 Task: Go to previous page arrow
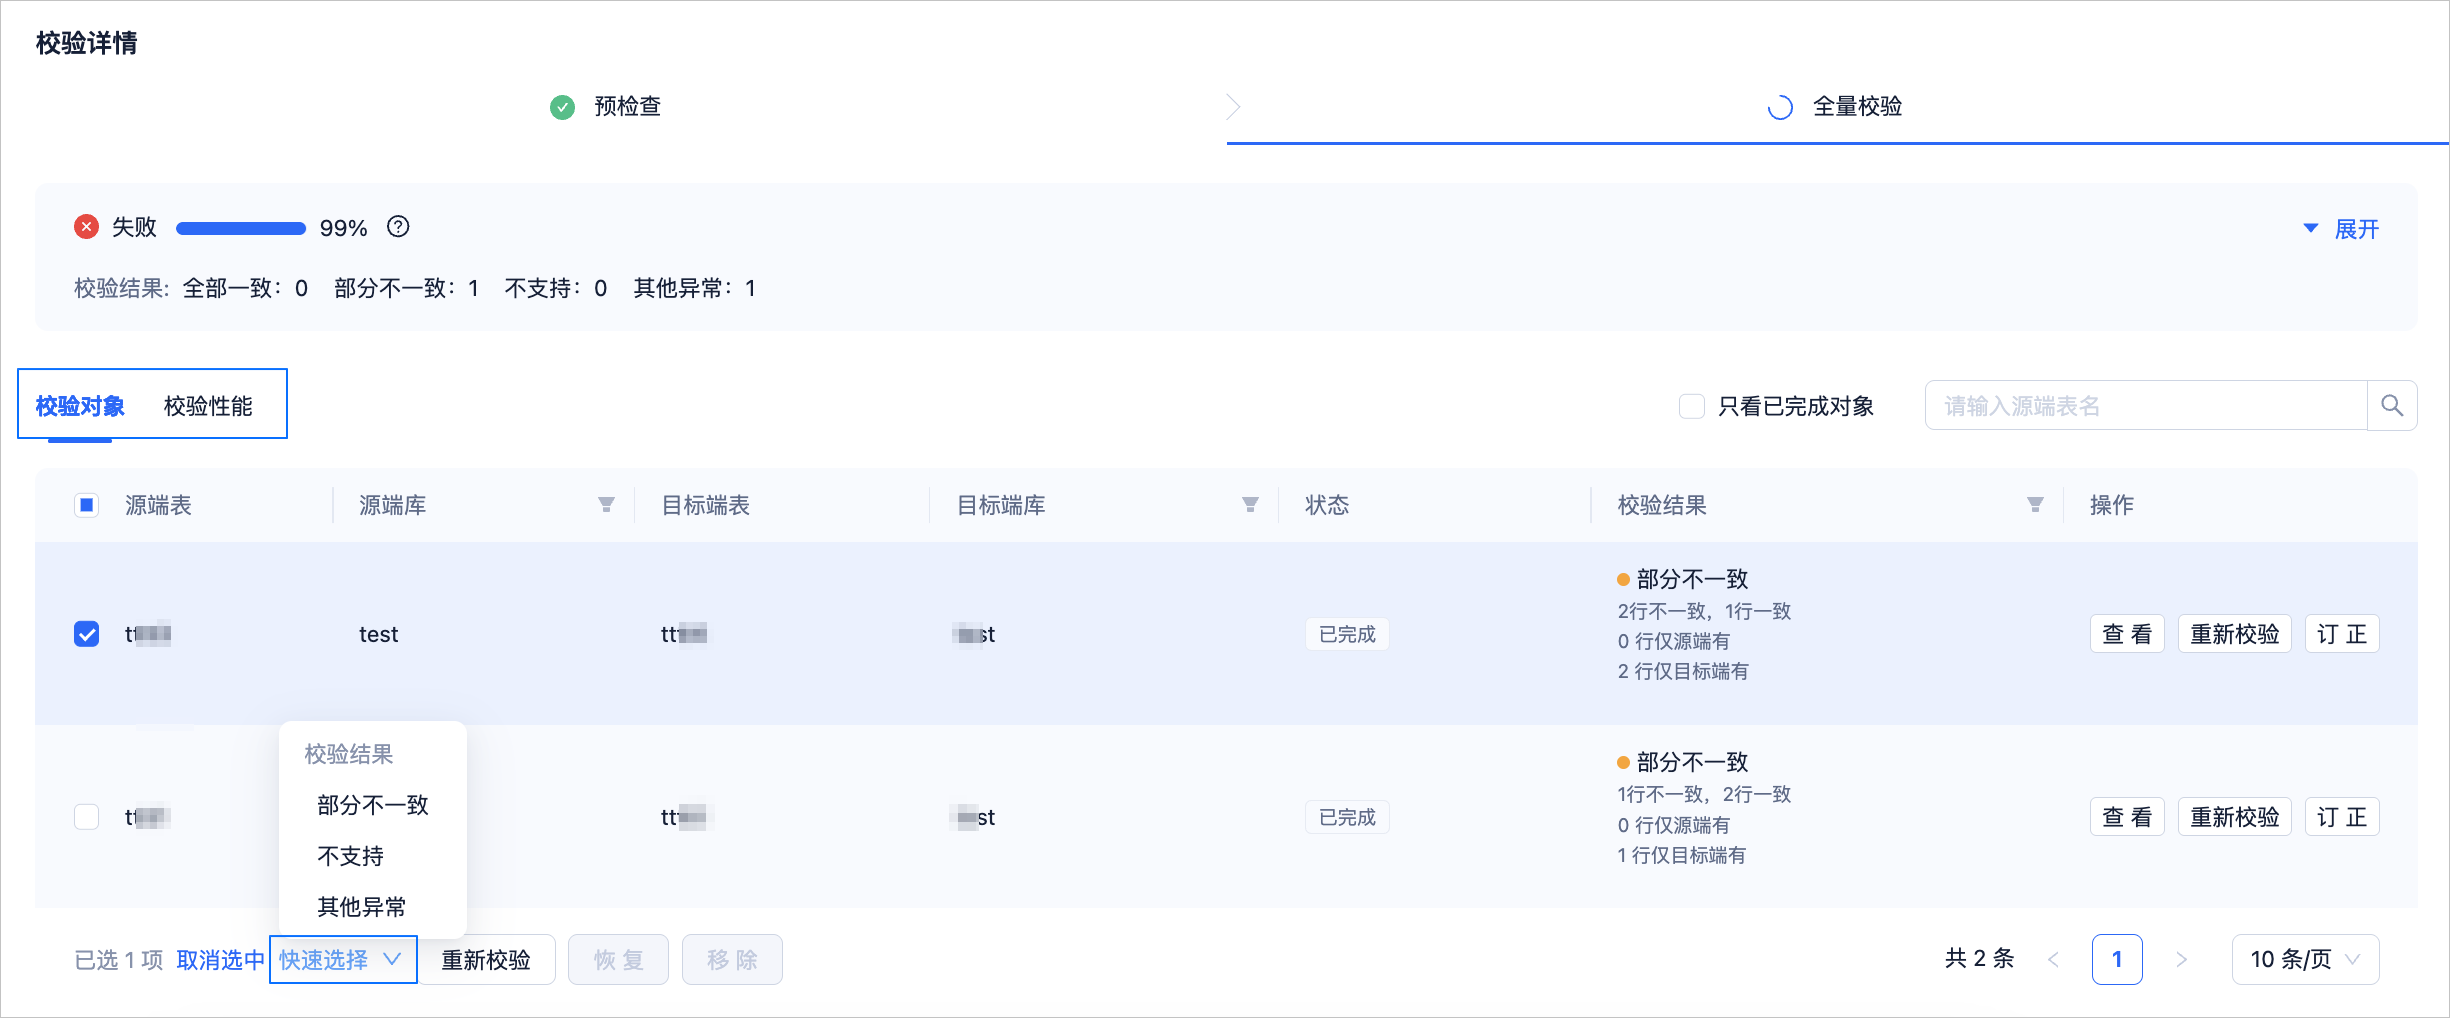point(2053,959)
